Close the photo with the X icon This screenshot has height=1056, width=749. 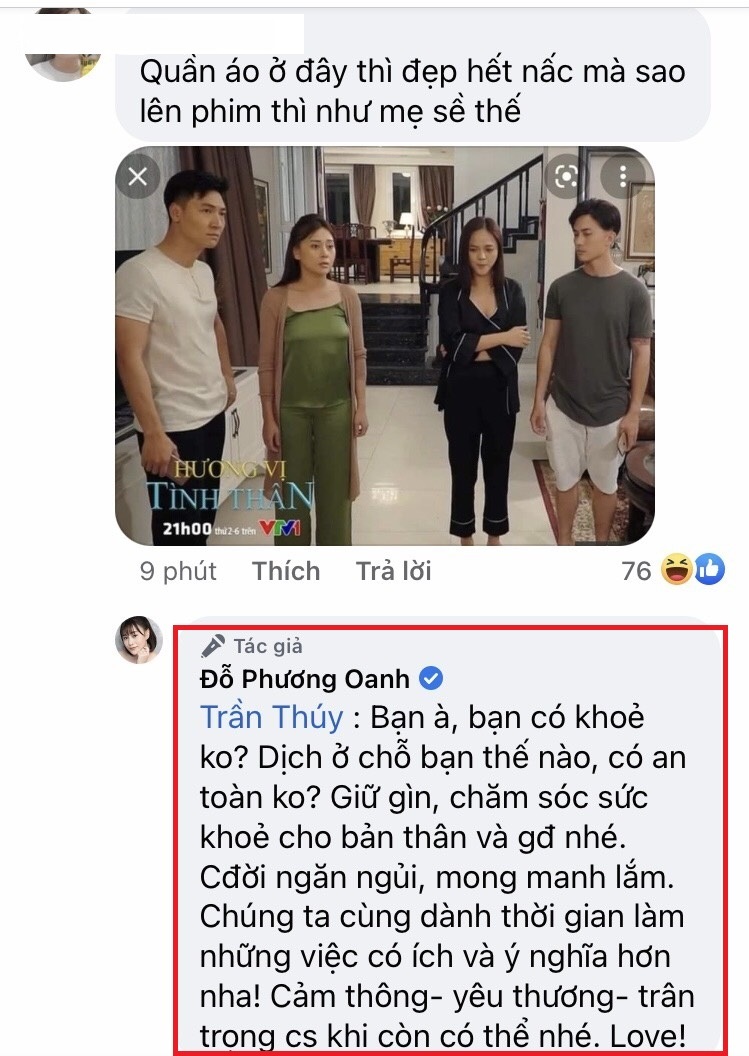coord(138,177)
